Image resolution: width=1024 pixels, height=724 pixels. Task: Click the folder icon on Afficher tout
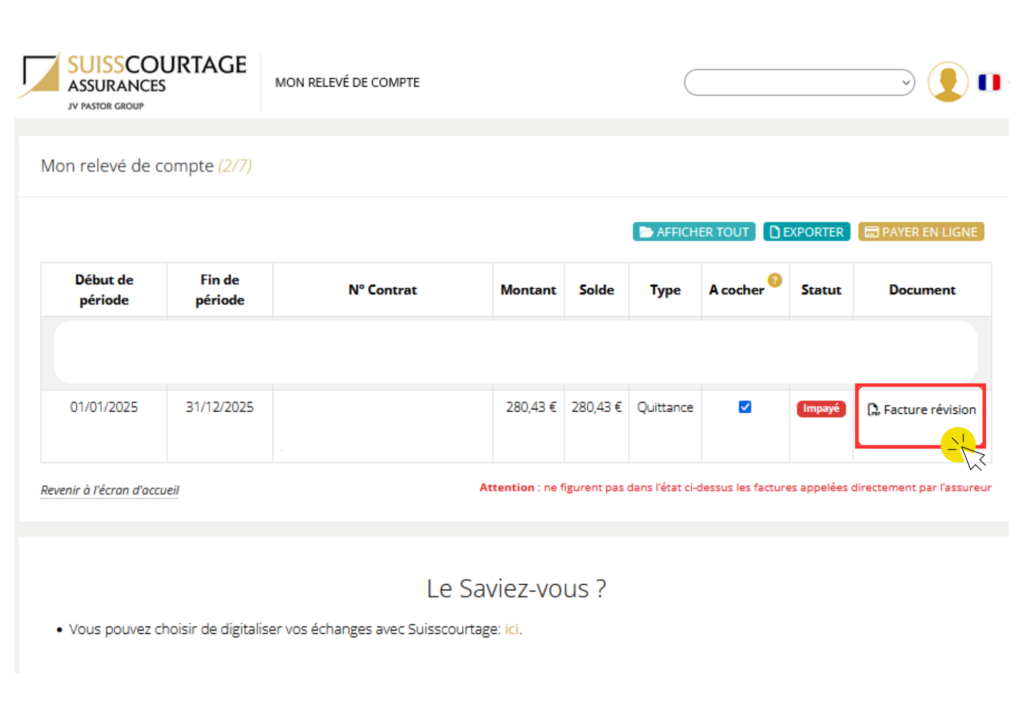(645, 232)
